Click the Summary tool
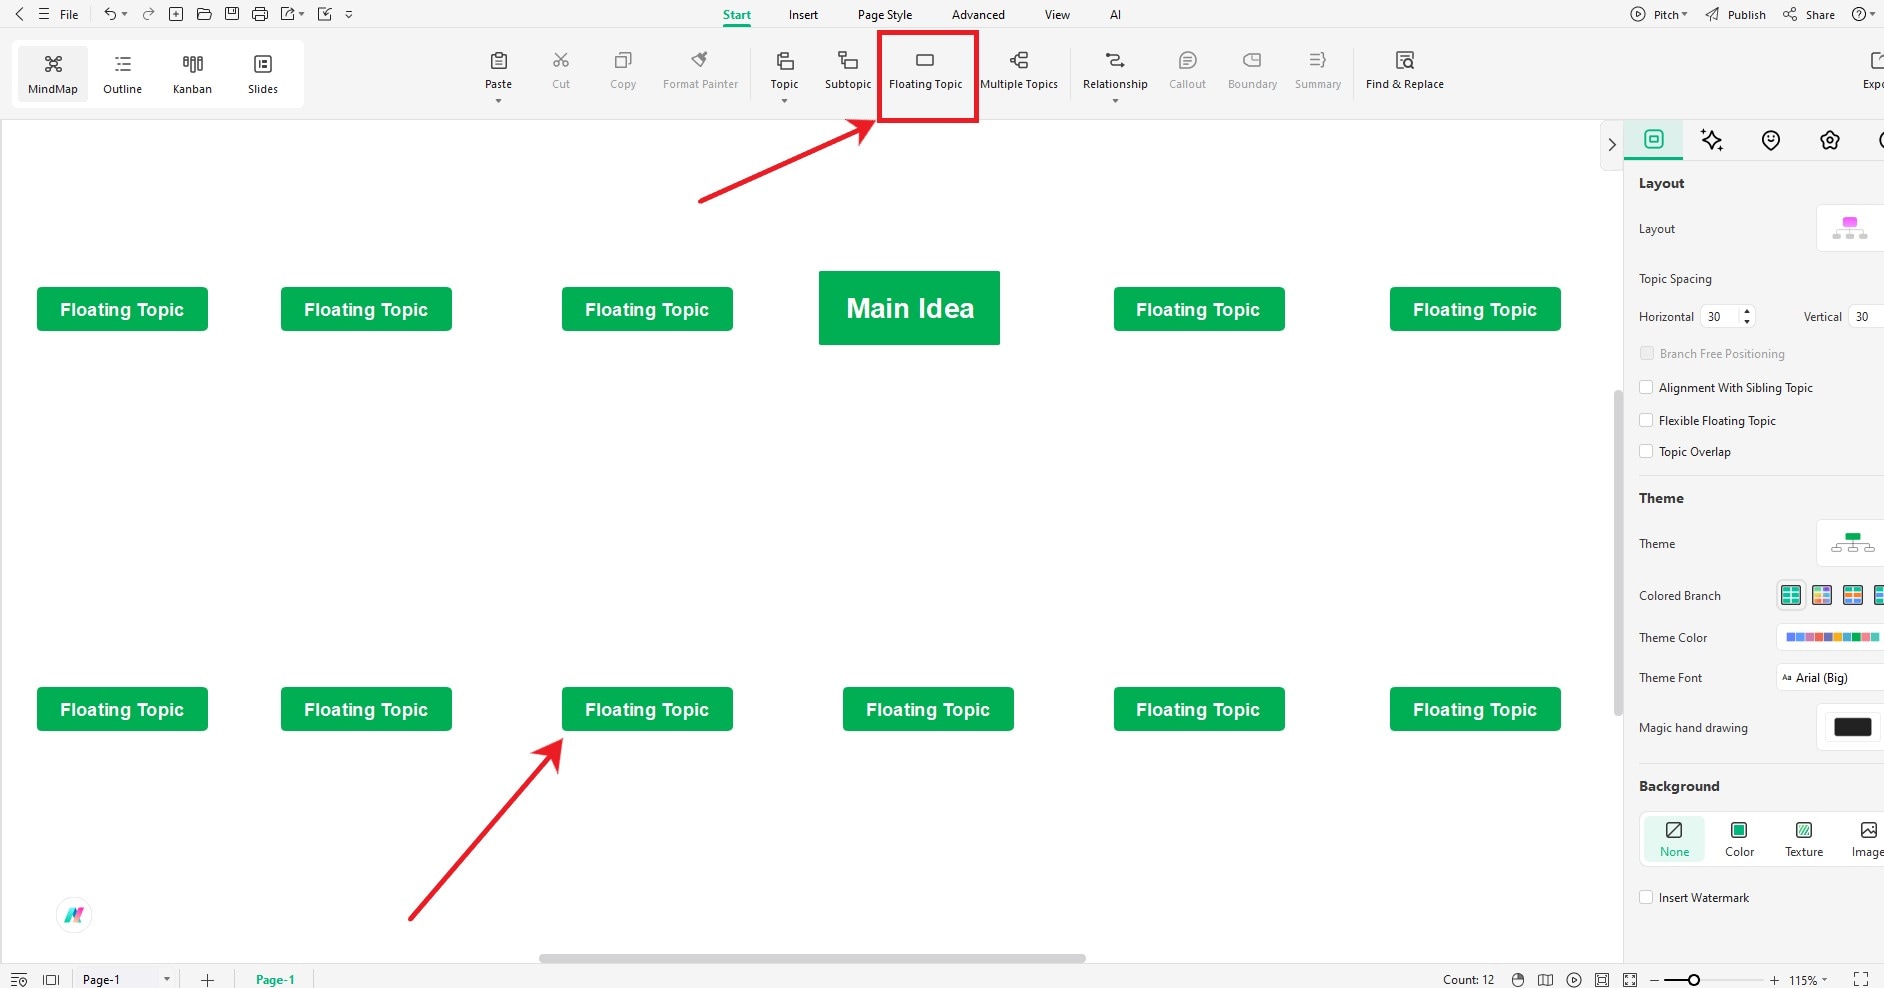The width and height of the screenshot is (1884, 988). pos(1318,71)
